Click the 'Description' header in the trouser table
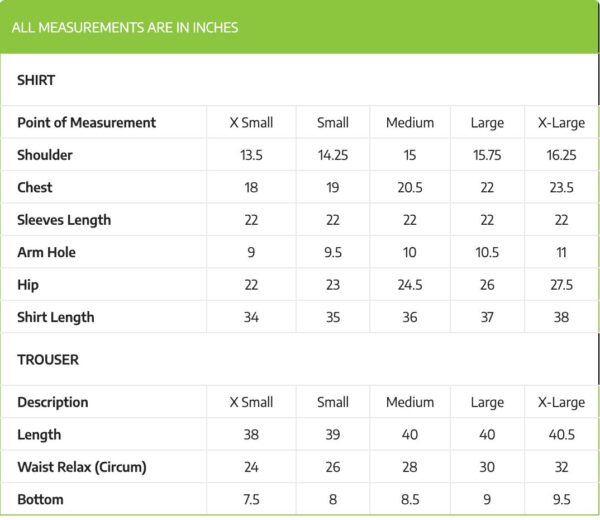 click(x=53, y=402)
